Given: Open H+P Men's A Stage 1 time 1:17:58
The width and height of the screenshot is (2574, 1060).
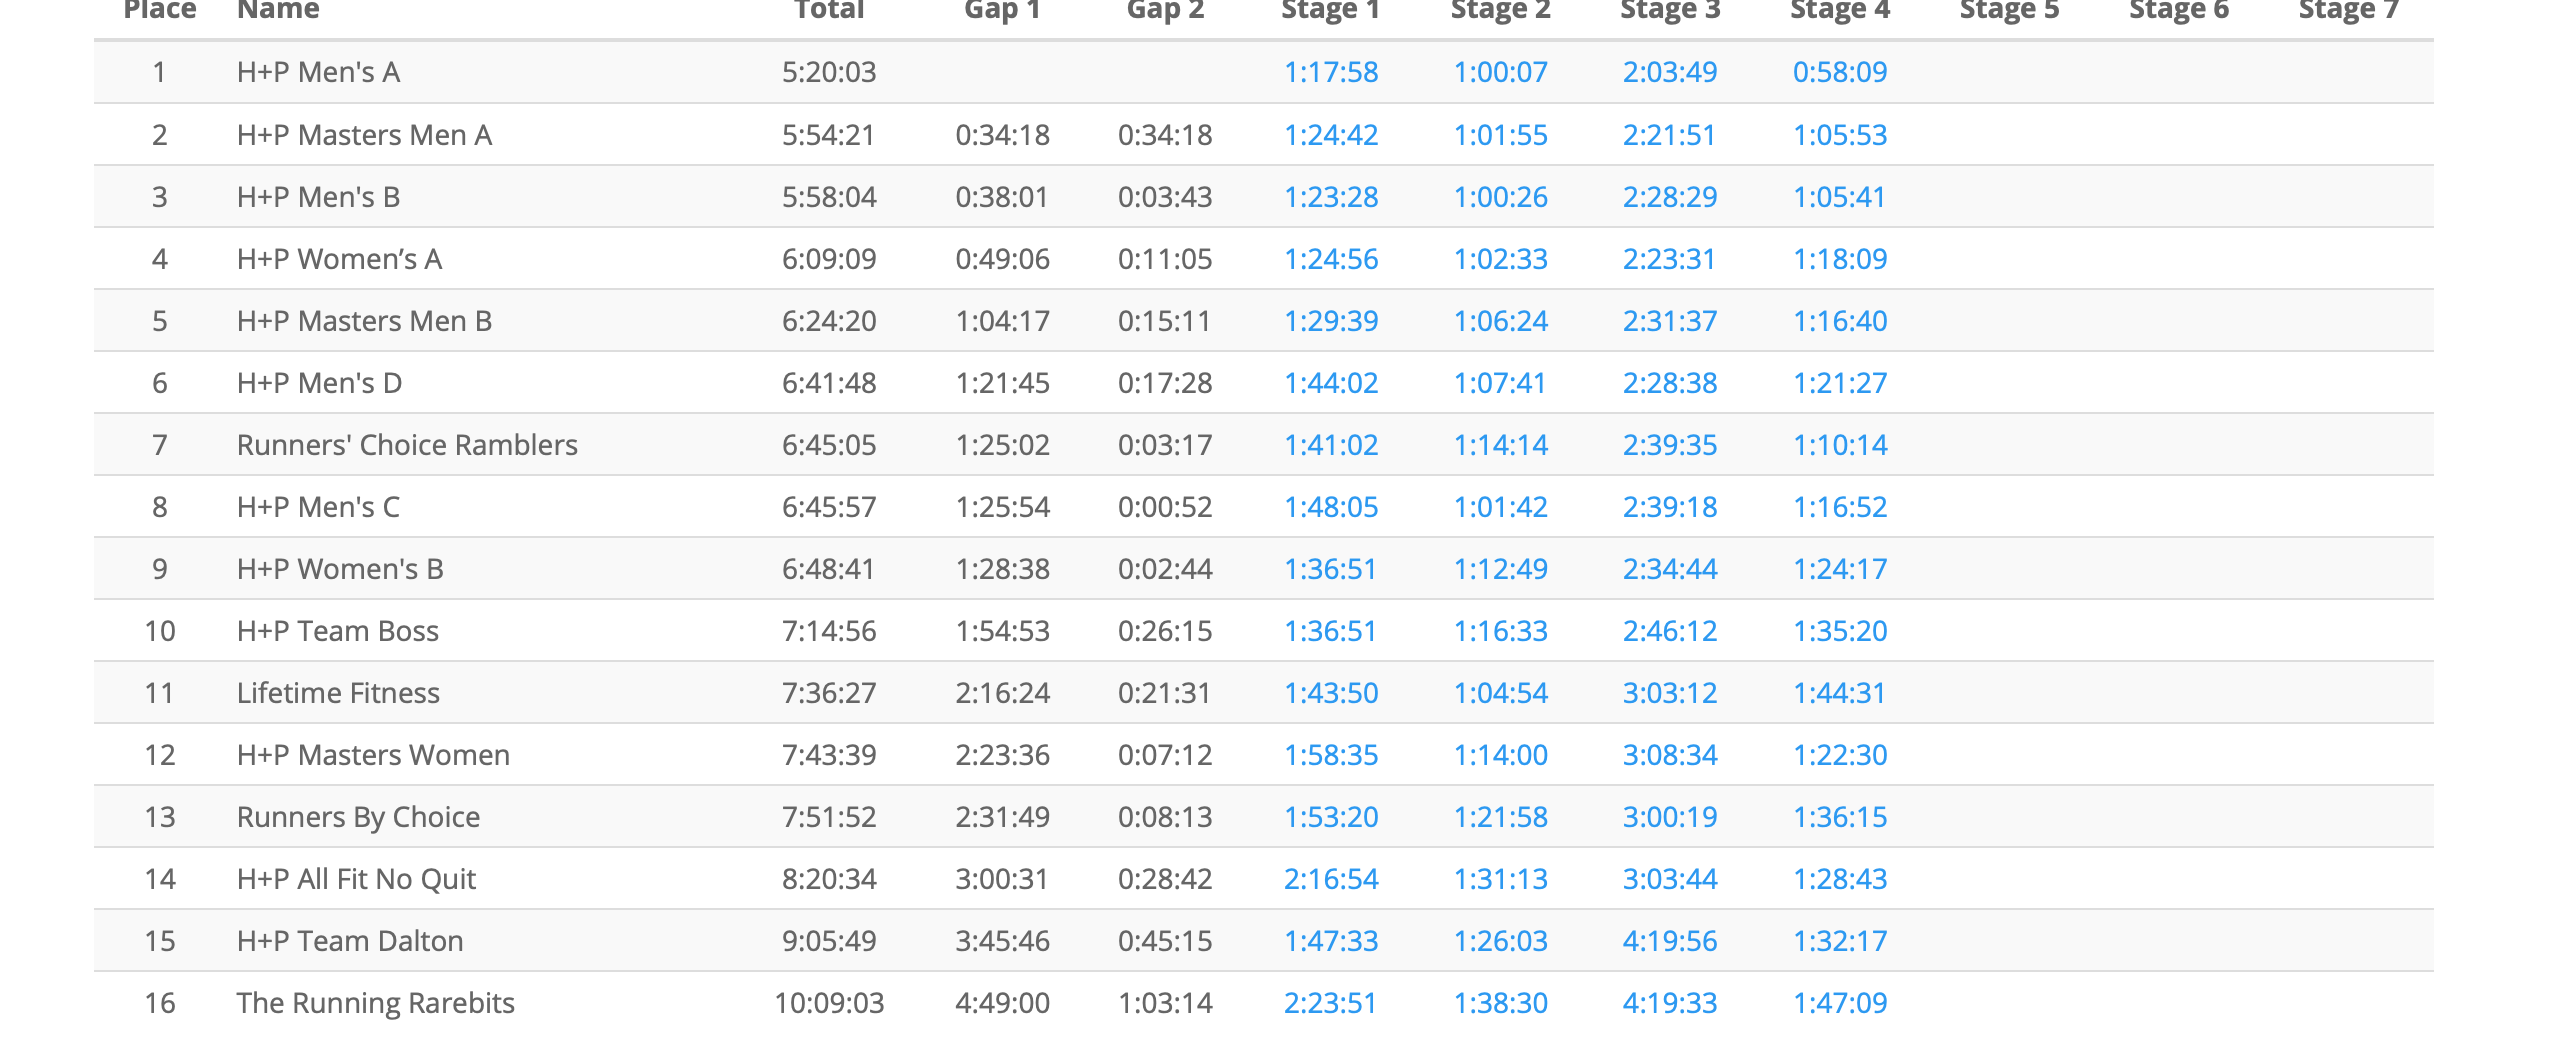Looking at the screenshot, I should [x=1330, y=72].
